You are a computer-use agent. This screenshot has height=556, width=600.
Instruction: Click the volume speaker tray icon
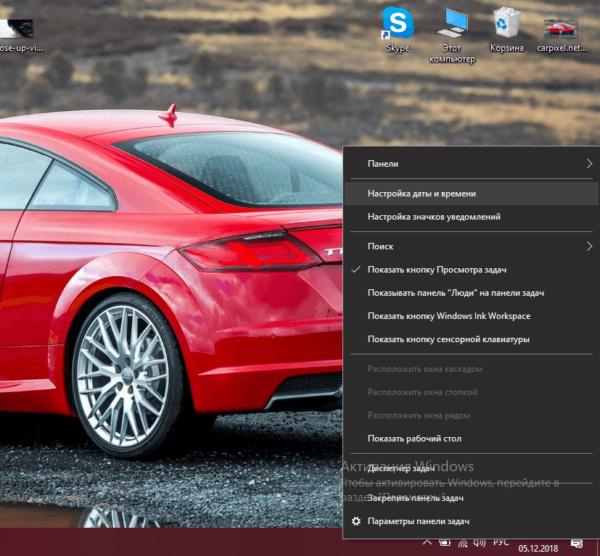click(479, 543)
